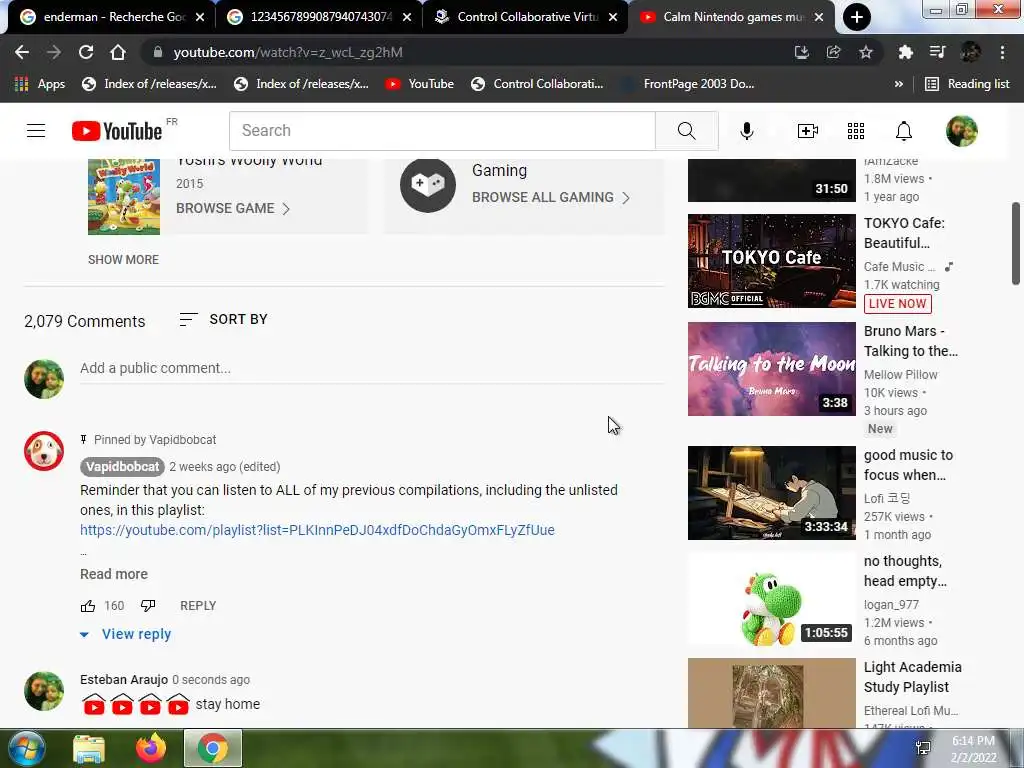Open the Vapidbobcat commenter avatar
Viewport: 1024px width, 768px height.
tap(44, 451)
